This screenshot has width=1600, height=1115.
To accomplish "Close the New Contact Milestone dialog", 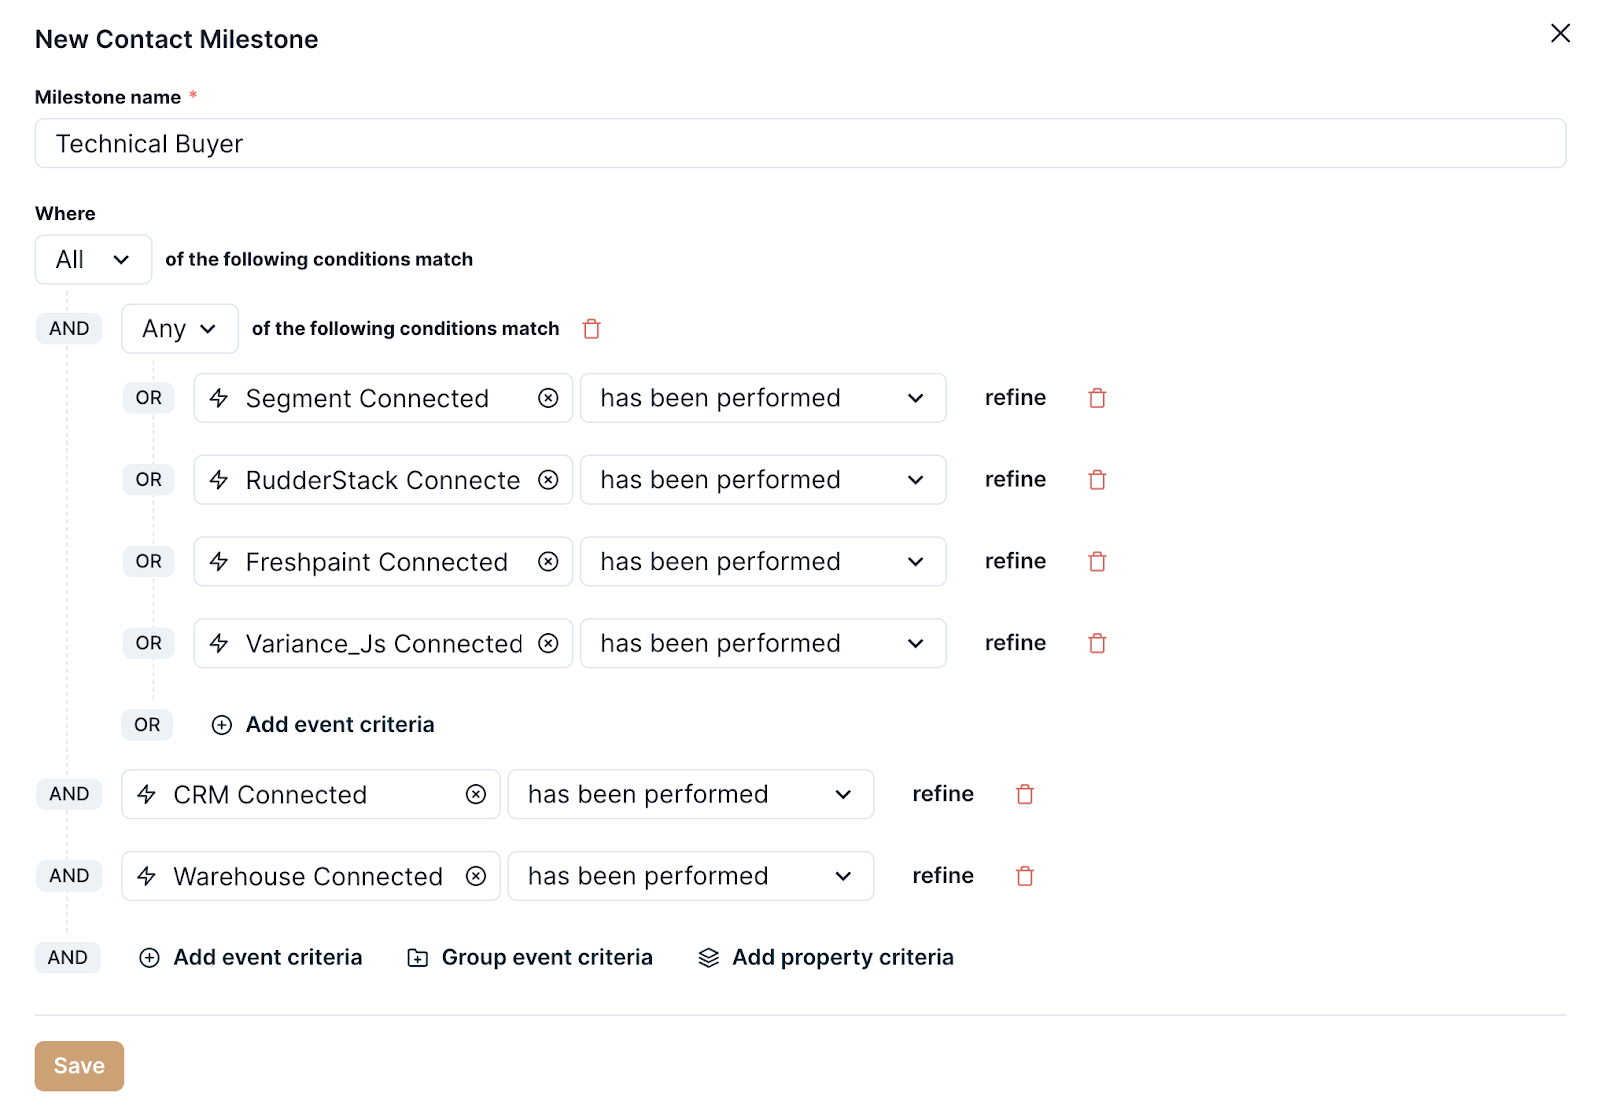I will point(1559,33).
